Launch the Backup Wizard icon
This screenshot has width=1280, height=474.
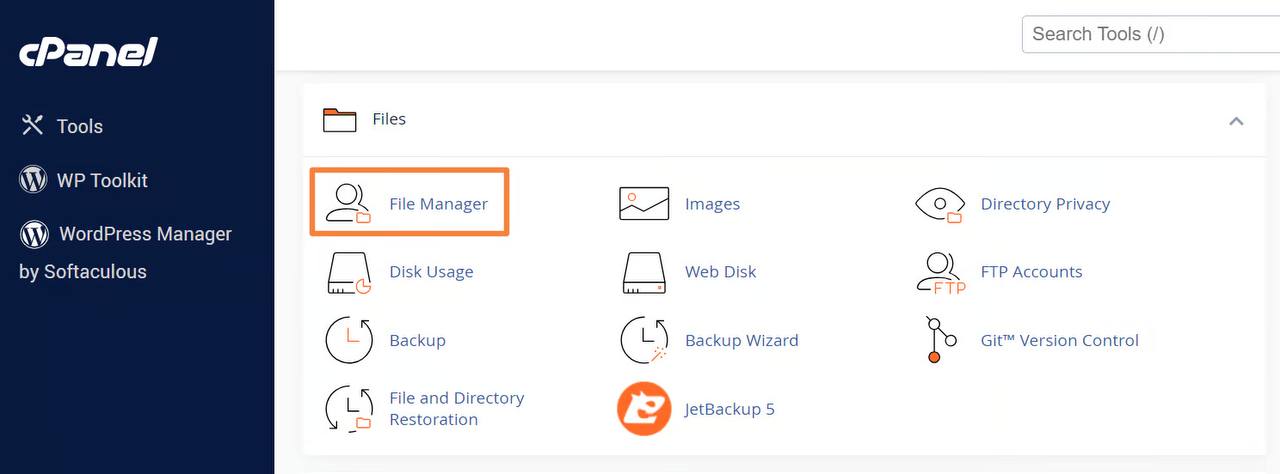(644, 340)
